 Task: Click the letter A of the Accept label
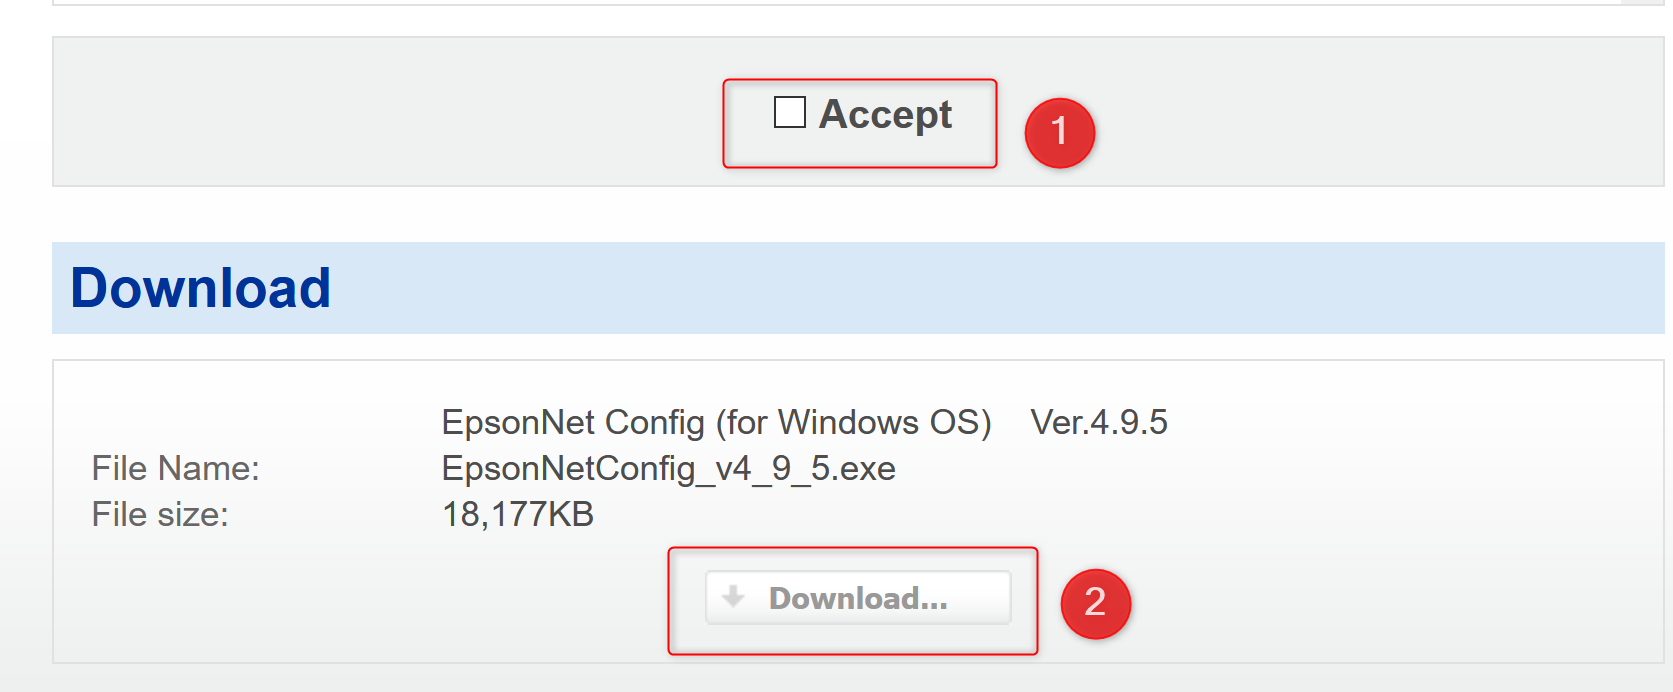pos(834,114)
